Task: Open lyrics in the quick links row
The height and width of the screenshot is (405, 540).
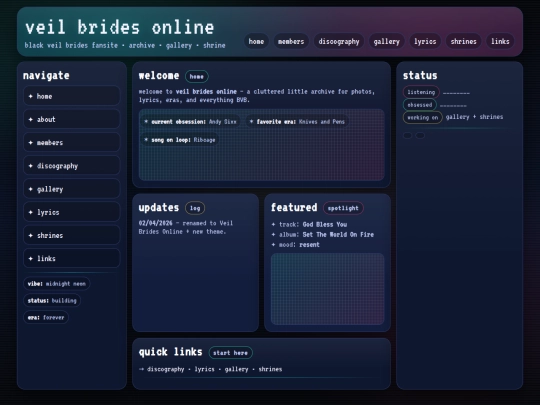Action: click(204, 369)
